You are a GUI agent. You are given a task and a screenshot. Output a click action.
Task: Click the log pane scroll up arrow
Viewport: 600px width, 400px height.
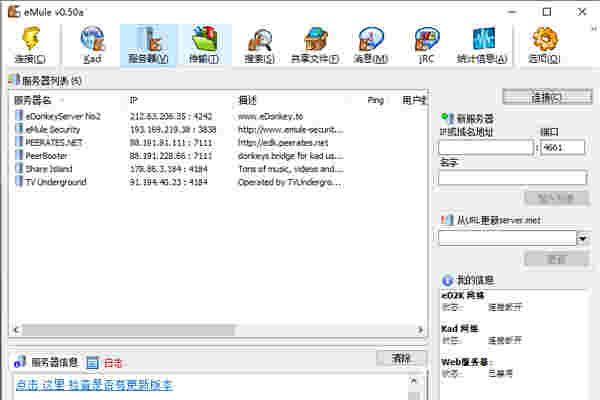pos(414,381)
